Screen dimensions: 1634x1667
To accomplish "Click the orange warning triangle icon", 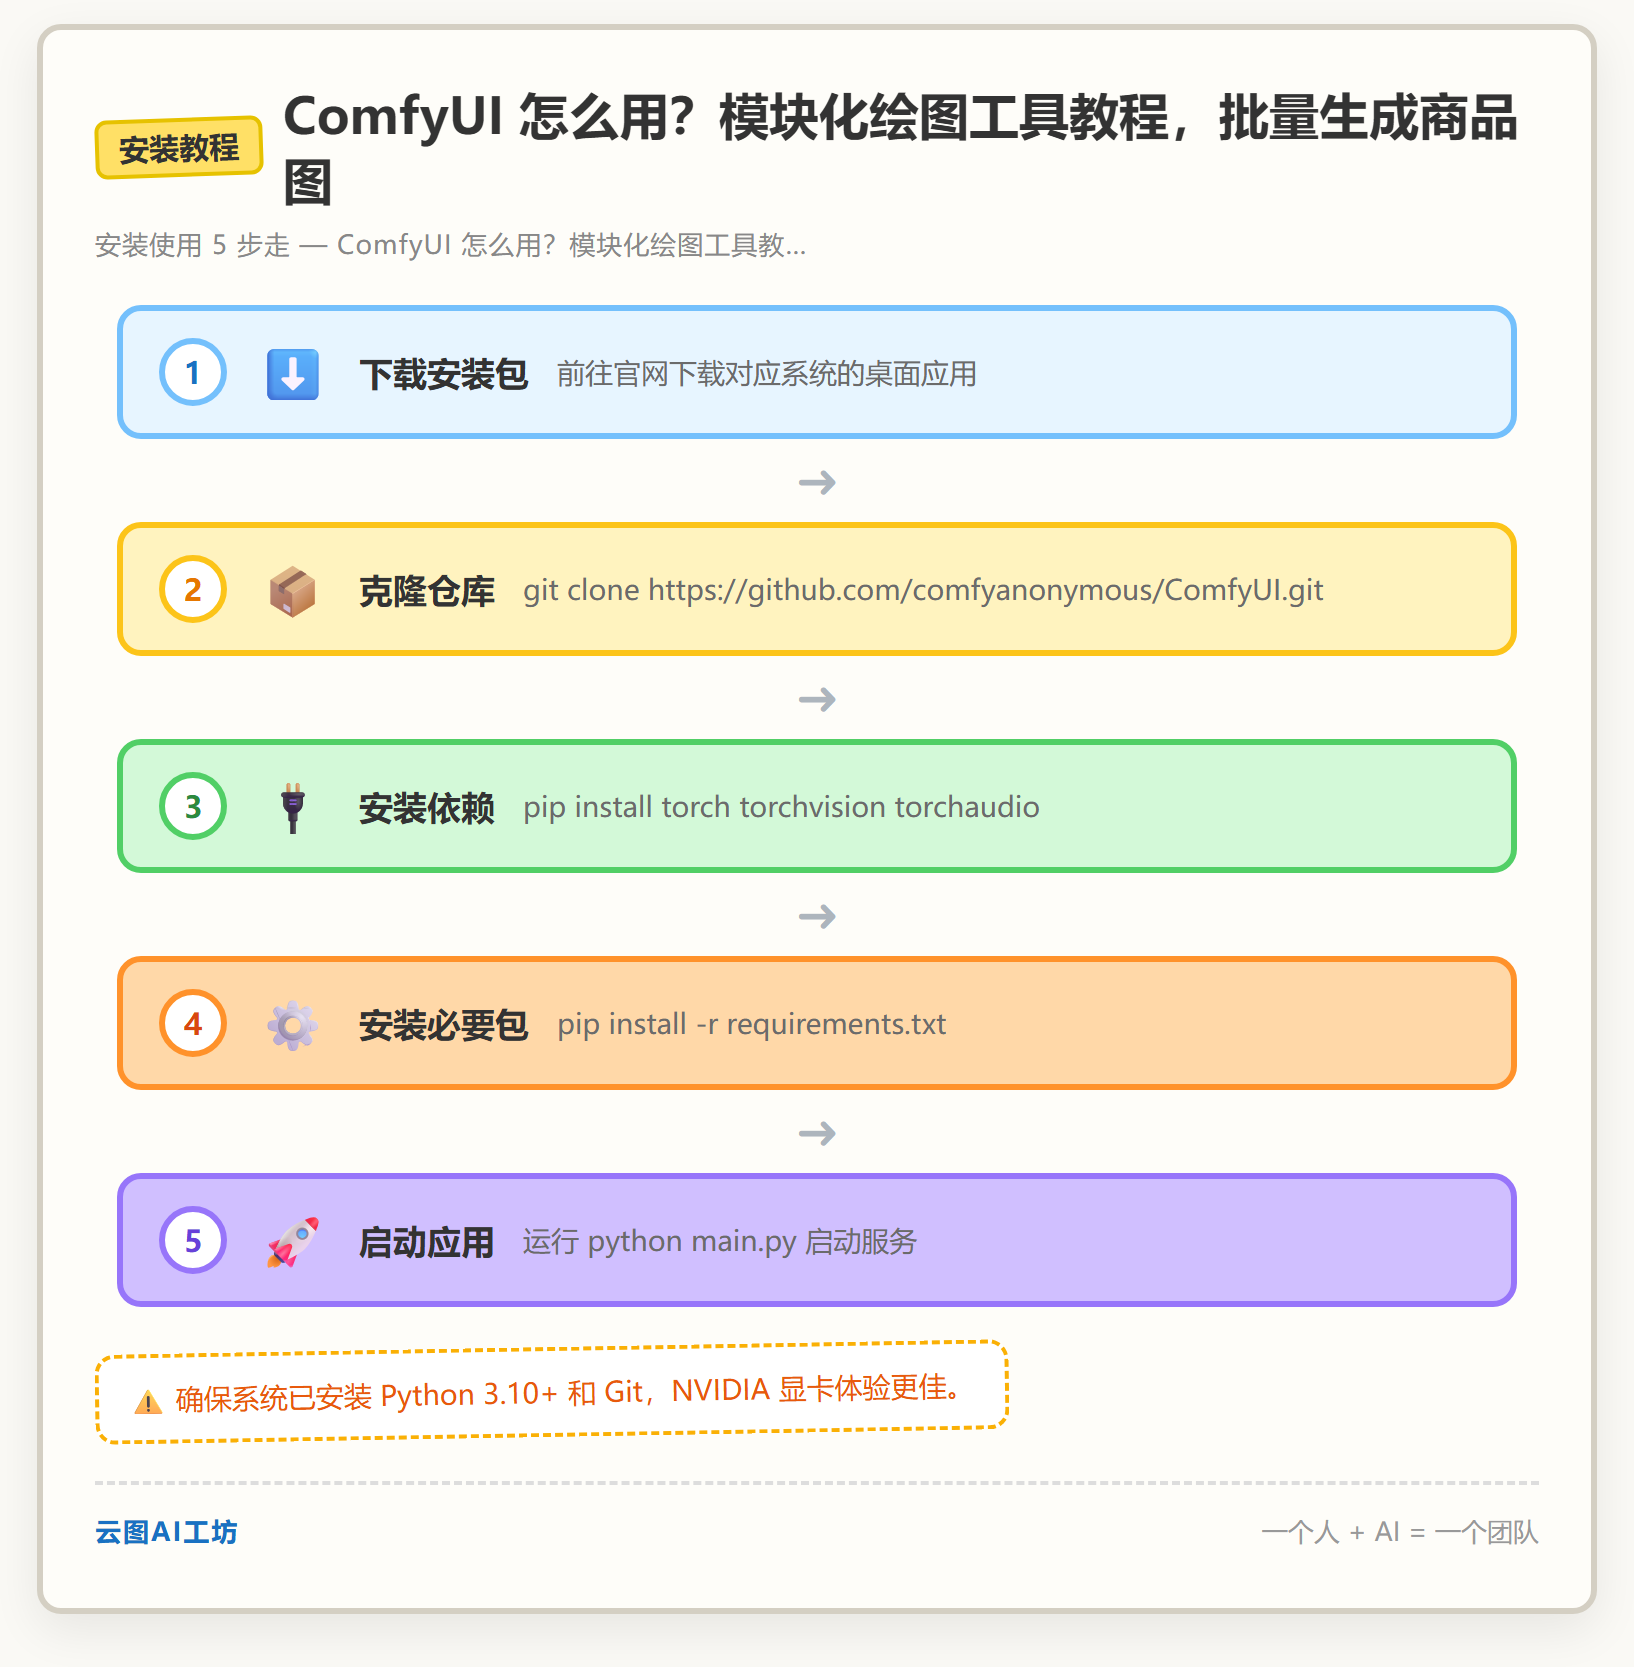I will tap(148, 1402).
